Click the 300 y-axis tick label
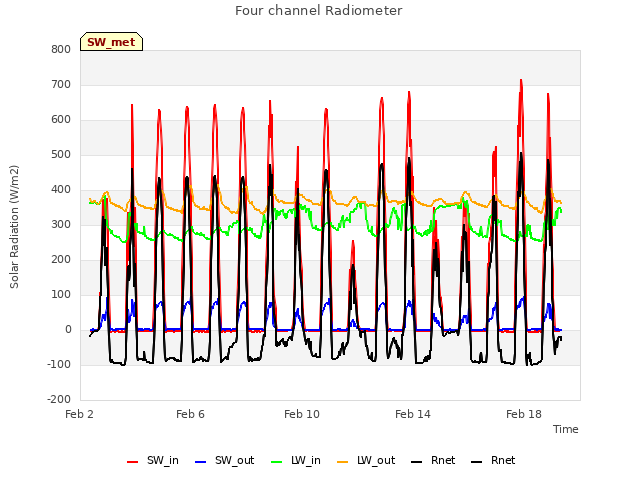 61,225
